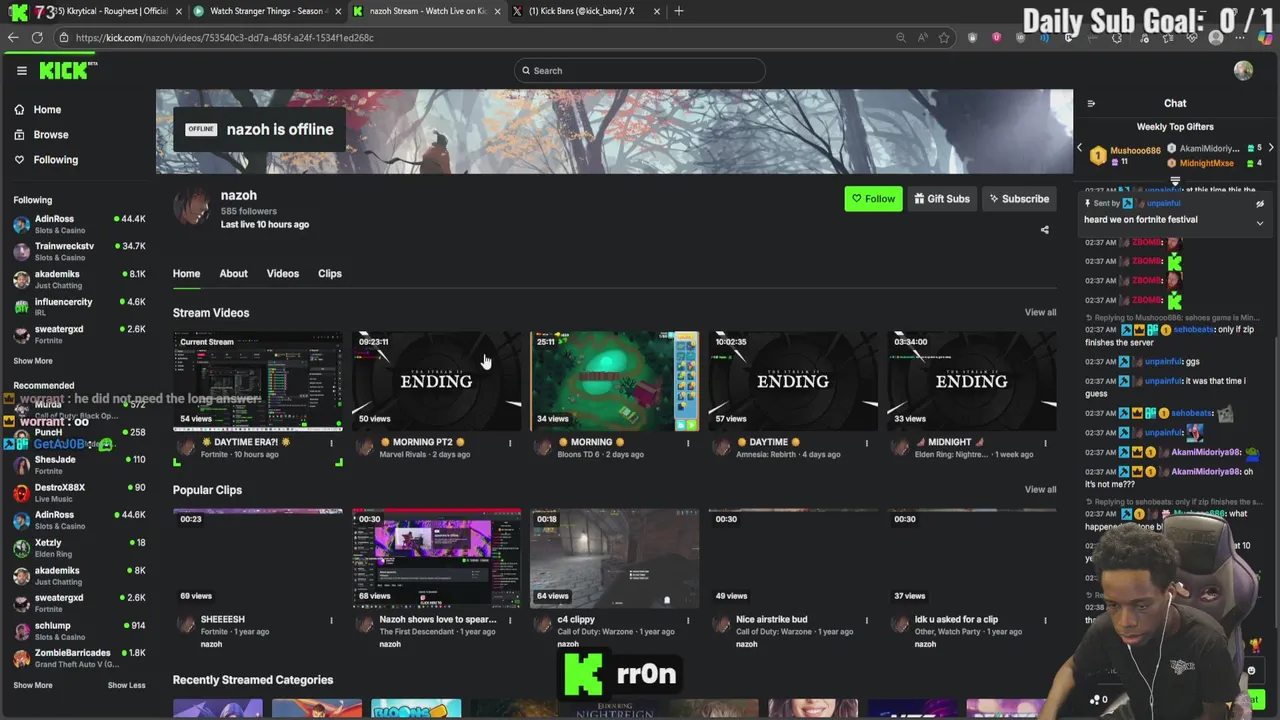Open options menu for Nice airstrike bud clip
The width and height of the screenshot is (1280, 720).
point(866,620)
